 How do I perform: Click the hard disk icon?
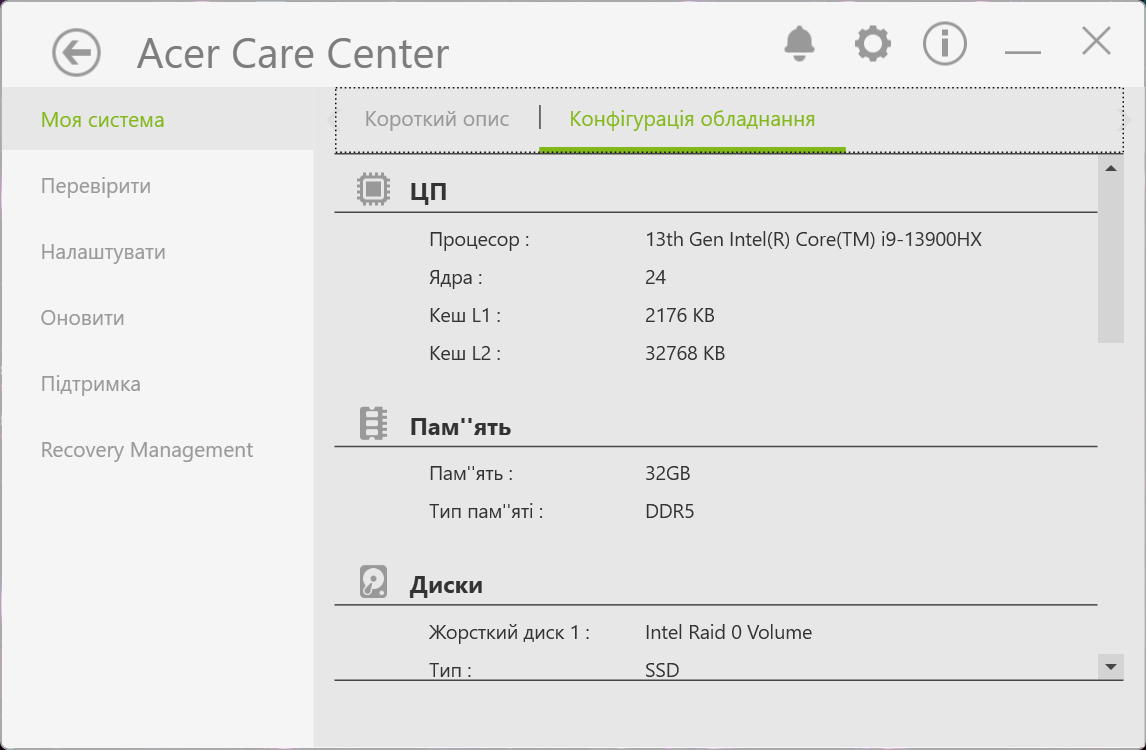[373, 582]
